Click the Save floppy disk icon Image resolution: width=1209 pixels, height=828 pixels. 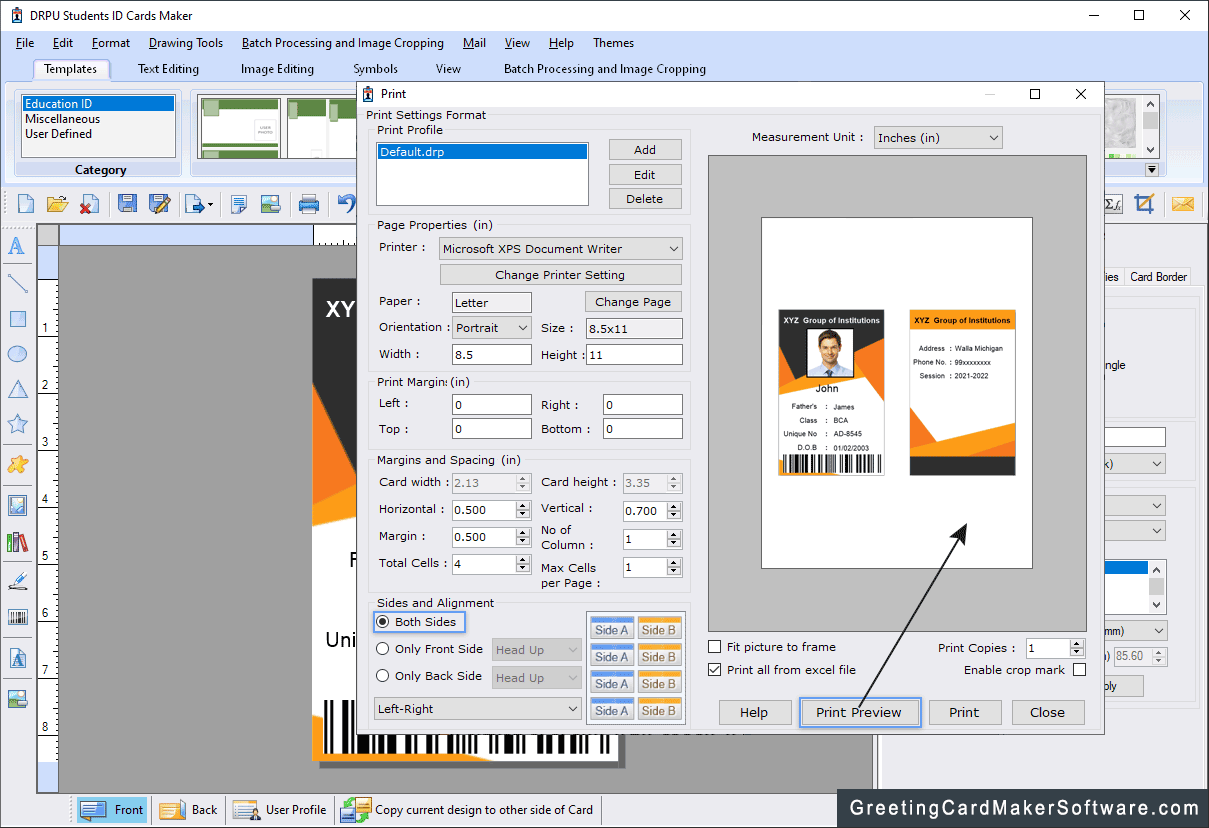point(127,204)
